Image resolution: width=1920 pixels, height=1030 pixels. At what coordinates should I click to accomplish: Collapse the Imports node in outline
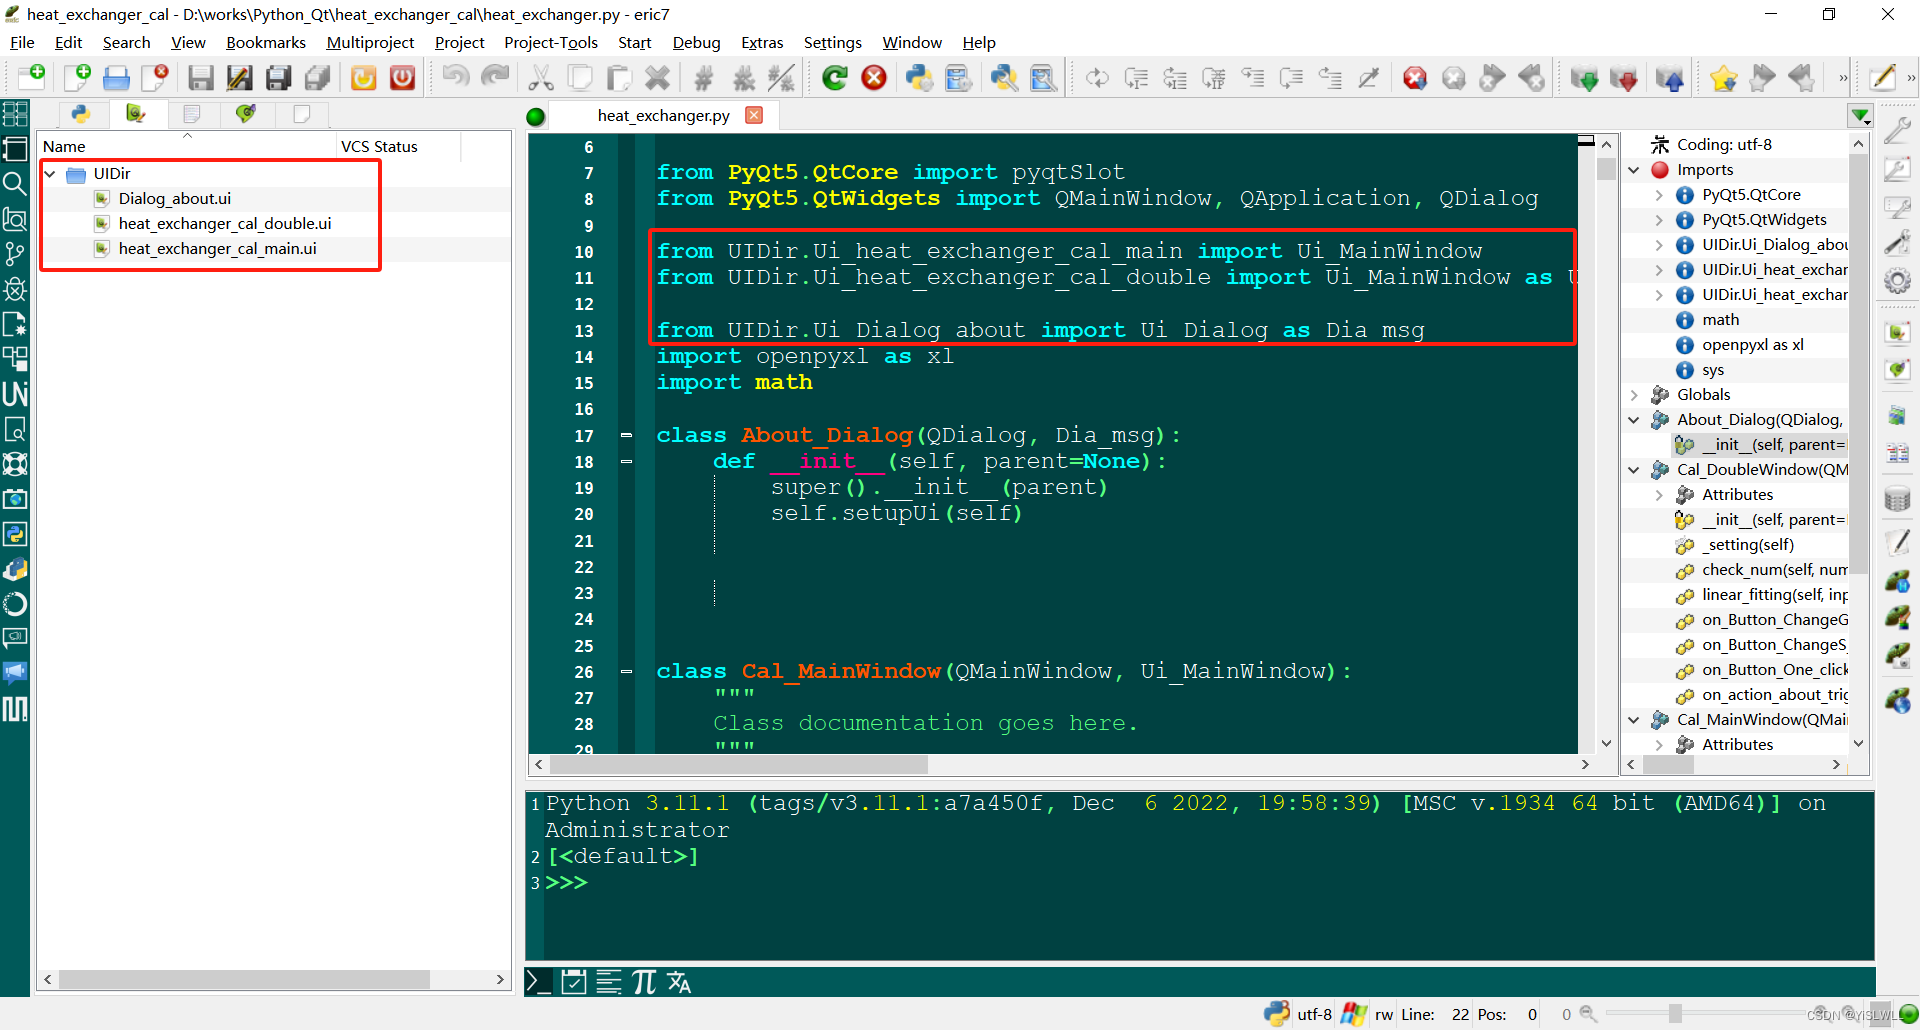click(x=1634, y=170)
